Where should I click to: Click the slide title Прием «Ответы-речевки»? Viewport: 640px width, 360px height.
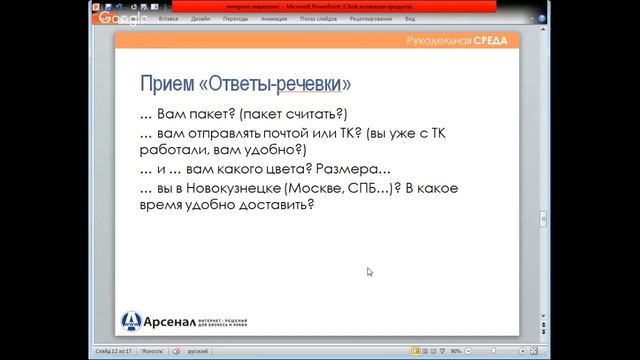coord(245,83)
